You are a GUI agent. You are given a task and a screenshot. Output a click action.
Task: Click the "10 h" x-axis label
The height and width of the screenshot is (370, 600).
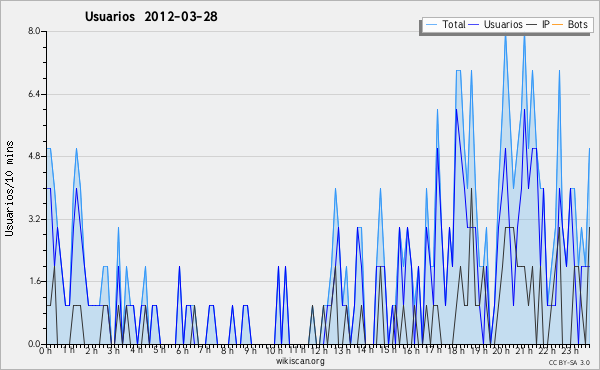(274, 351)
